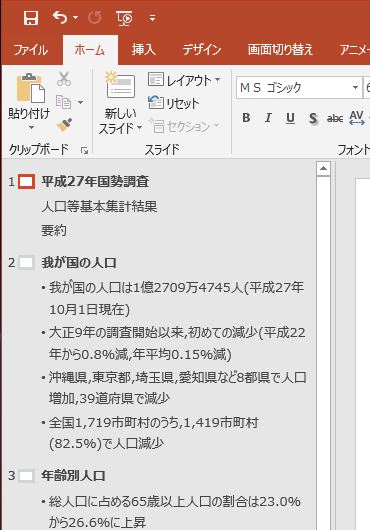The height and width of the screenshot is (530, 370).
Task: Click the リセット button
Action: point(174,103)
